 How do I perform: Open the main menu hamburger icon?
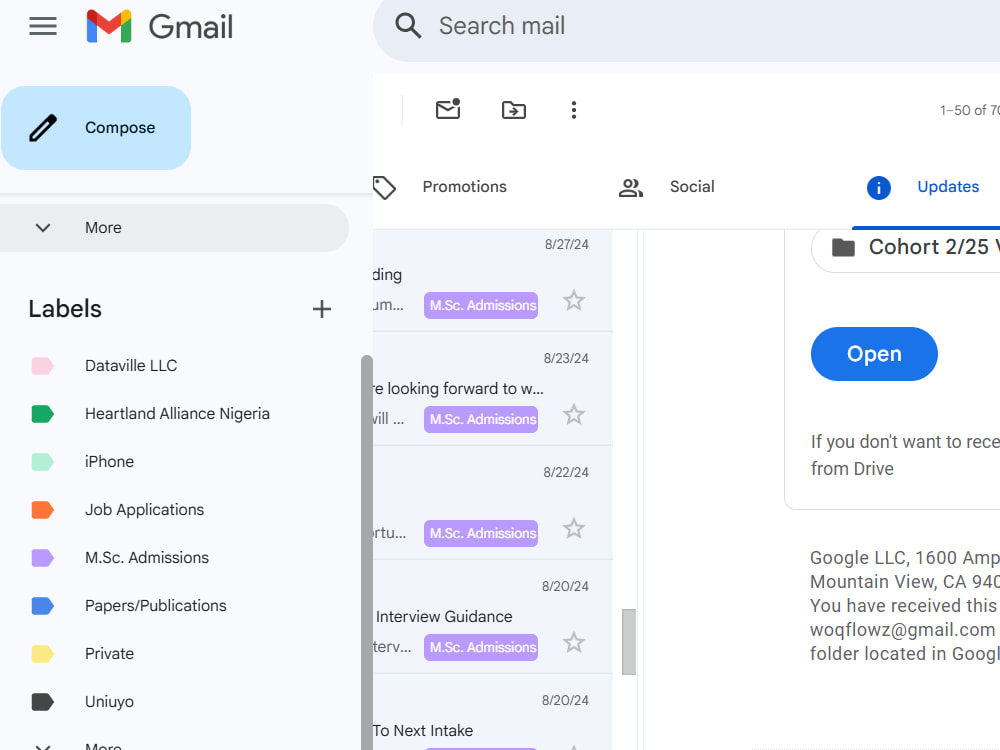click(x=43, y=26)
